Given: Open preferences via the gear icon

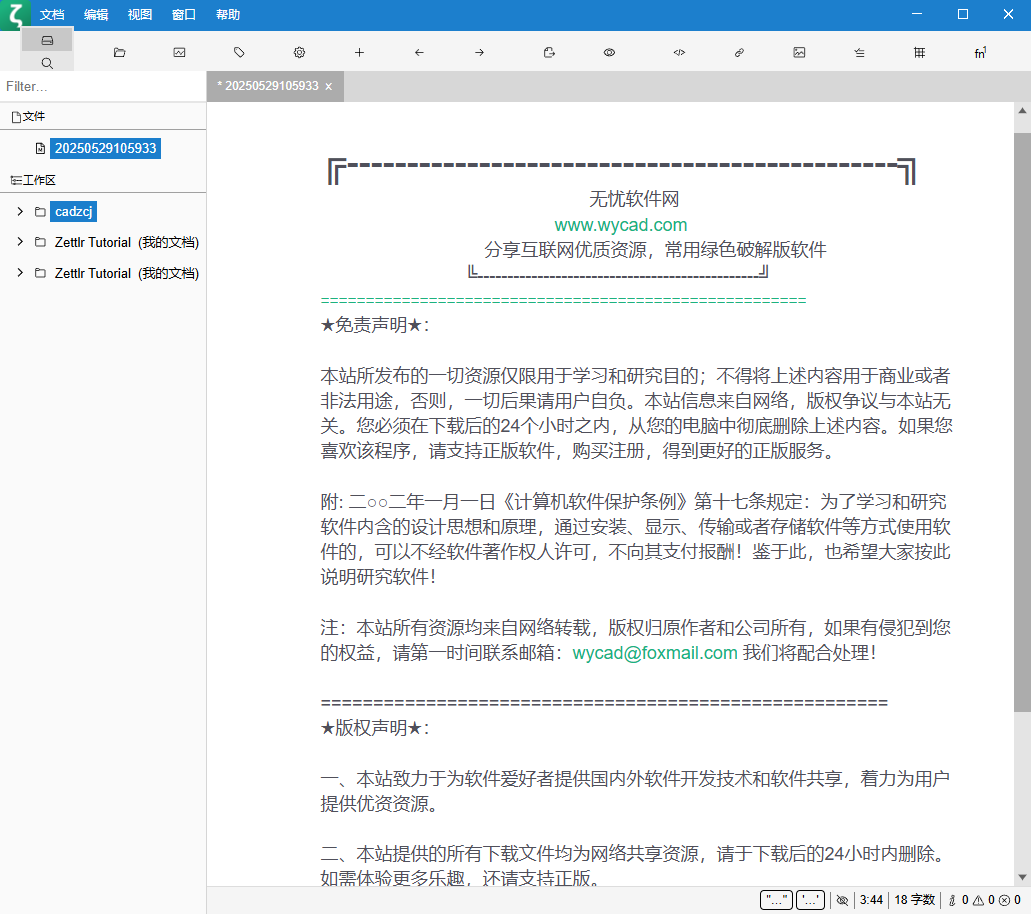Looking at the screenshot, I should pyautogui.click(x=299, y=52).
